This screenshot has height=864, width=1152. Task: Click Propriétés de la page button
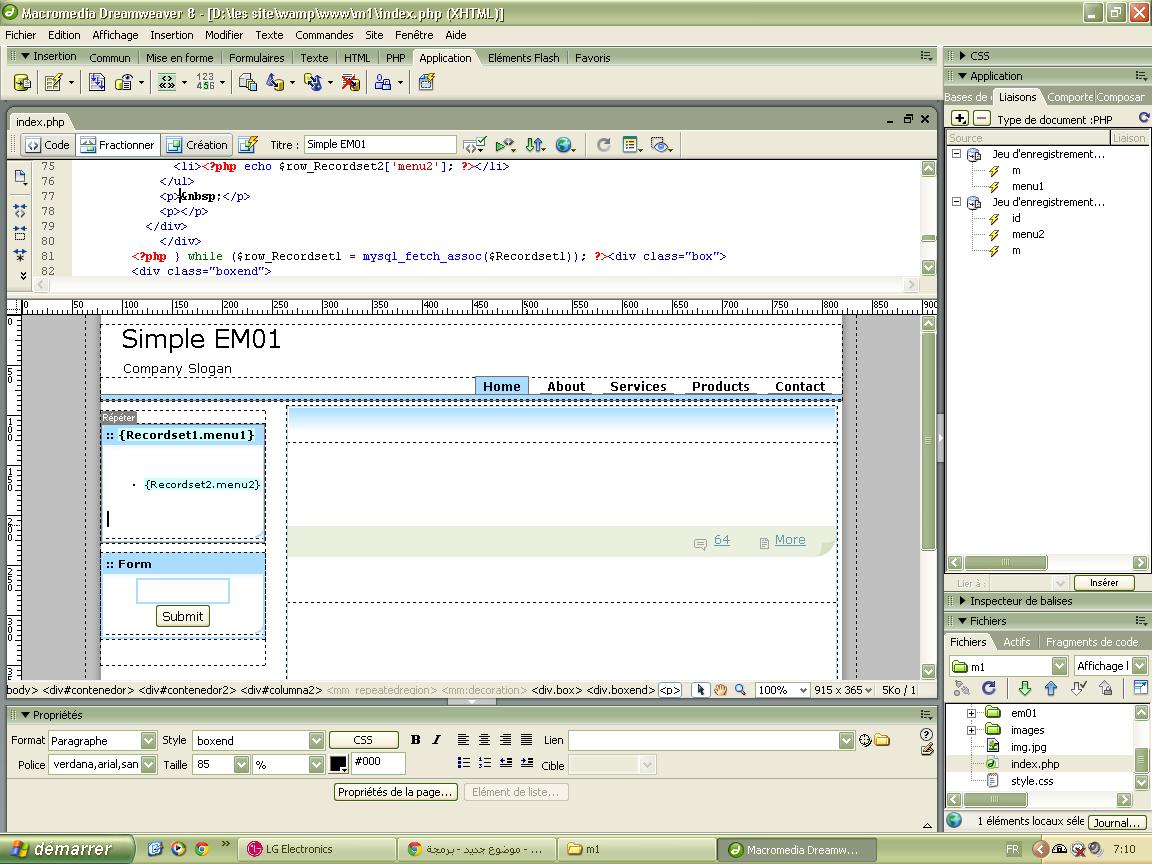[395, 792]
